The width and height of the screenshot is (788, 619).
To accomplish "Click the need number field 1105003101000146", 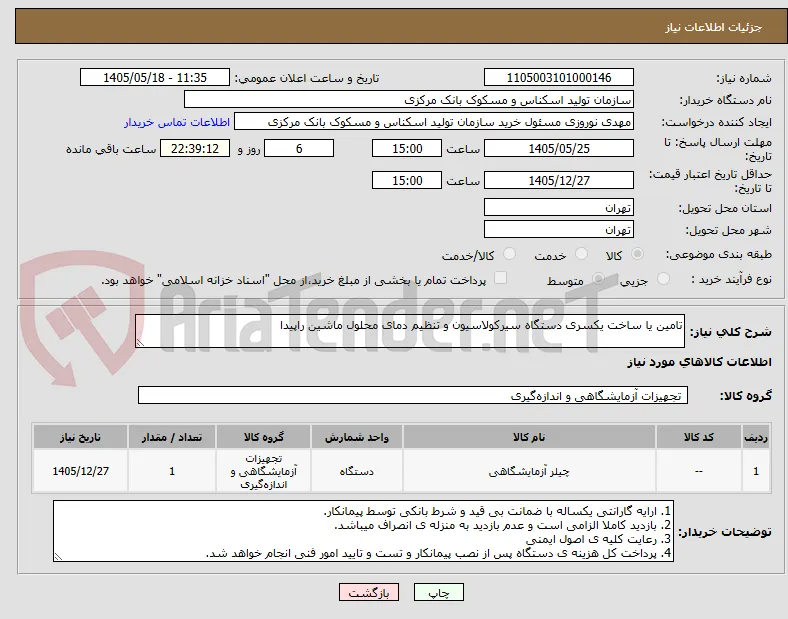I will click(x=558, y=77).
